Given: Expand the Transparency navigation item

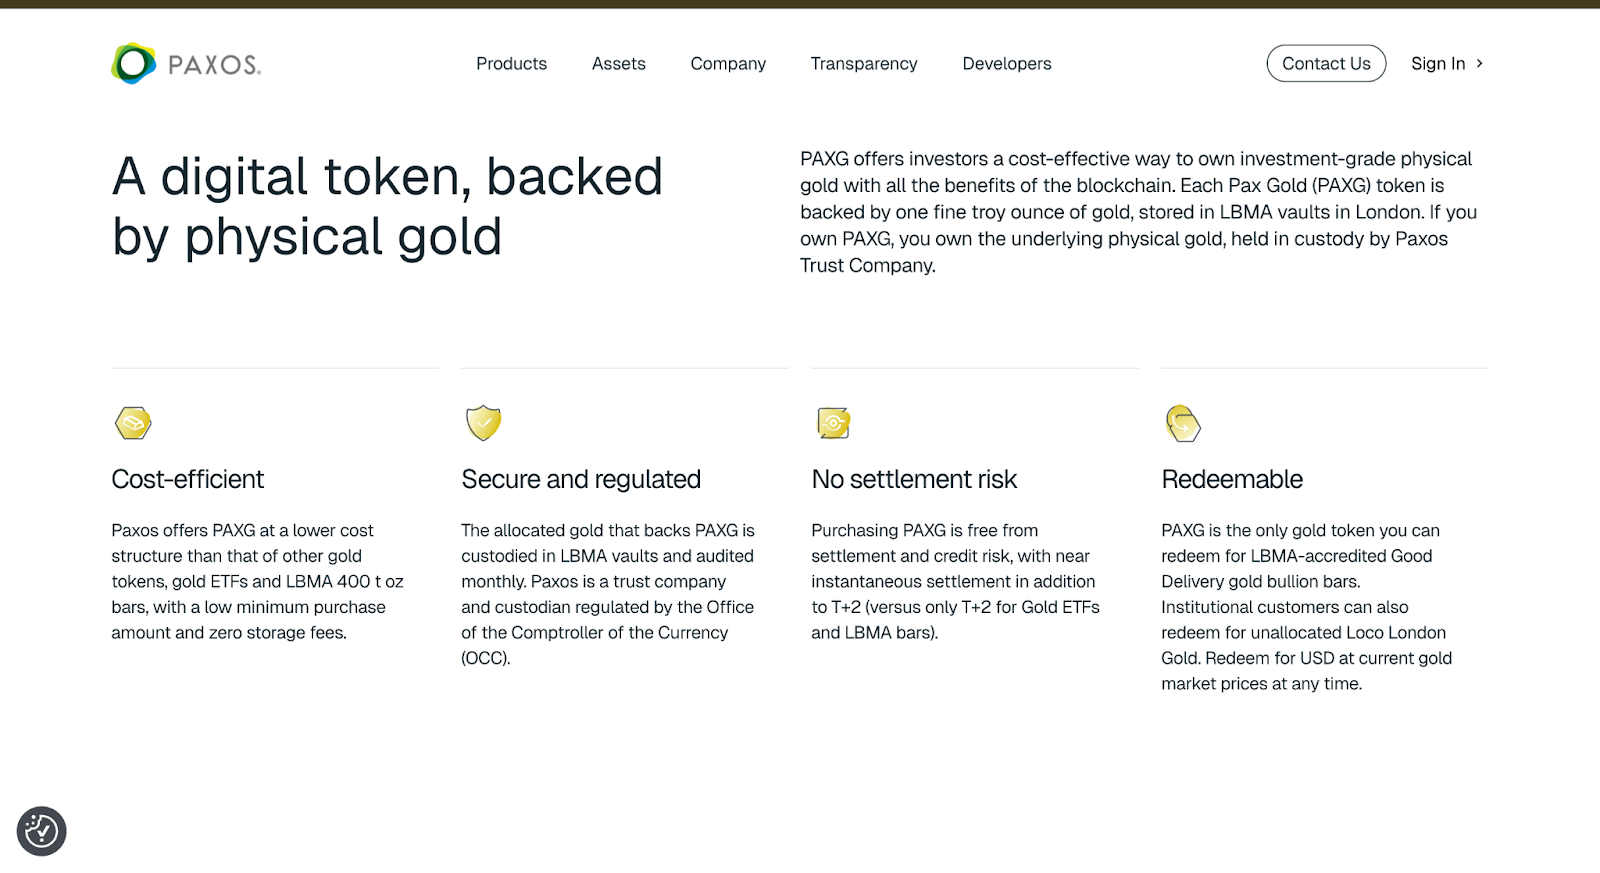Looking at the screenshot, I should (x=863, y=64).
